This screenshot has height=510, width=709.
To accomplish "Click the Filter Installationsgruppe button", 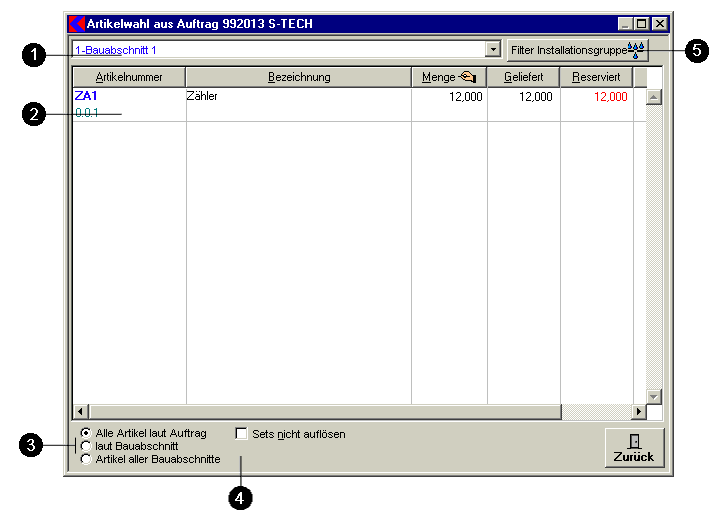I will pos(568,49).
